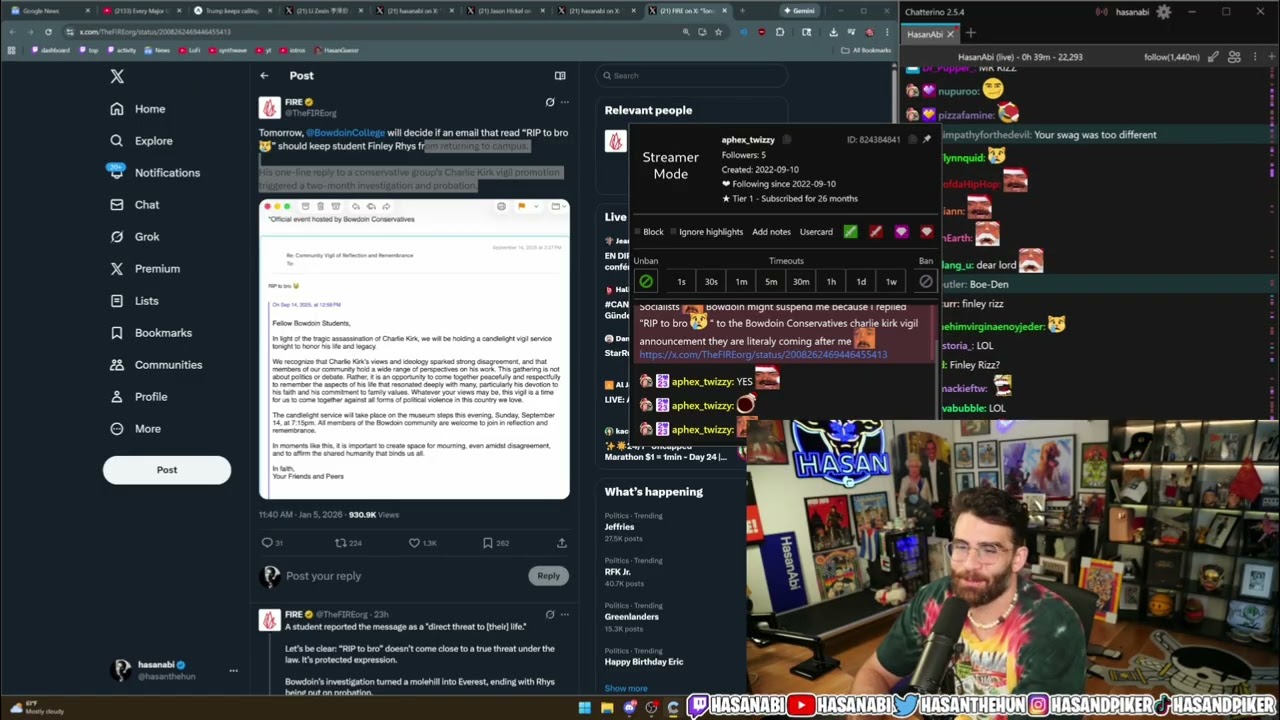Select the HasanAbi tab in Chatterino
1280x720 pixels.
(x=931, y=34)
